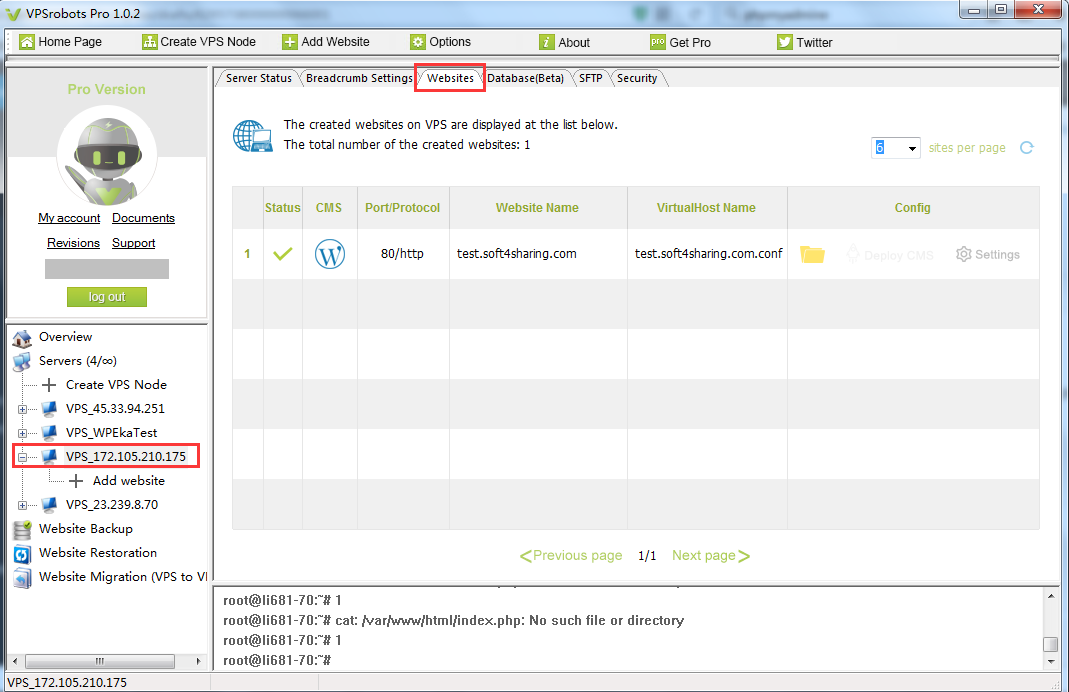Click the WordPress CMS icon in row 1
1069x692 pixels.
329,254
